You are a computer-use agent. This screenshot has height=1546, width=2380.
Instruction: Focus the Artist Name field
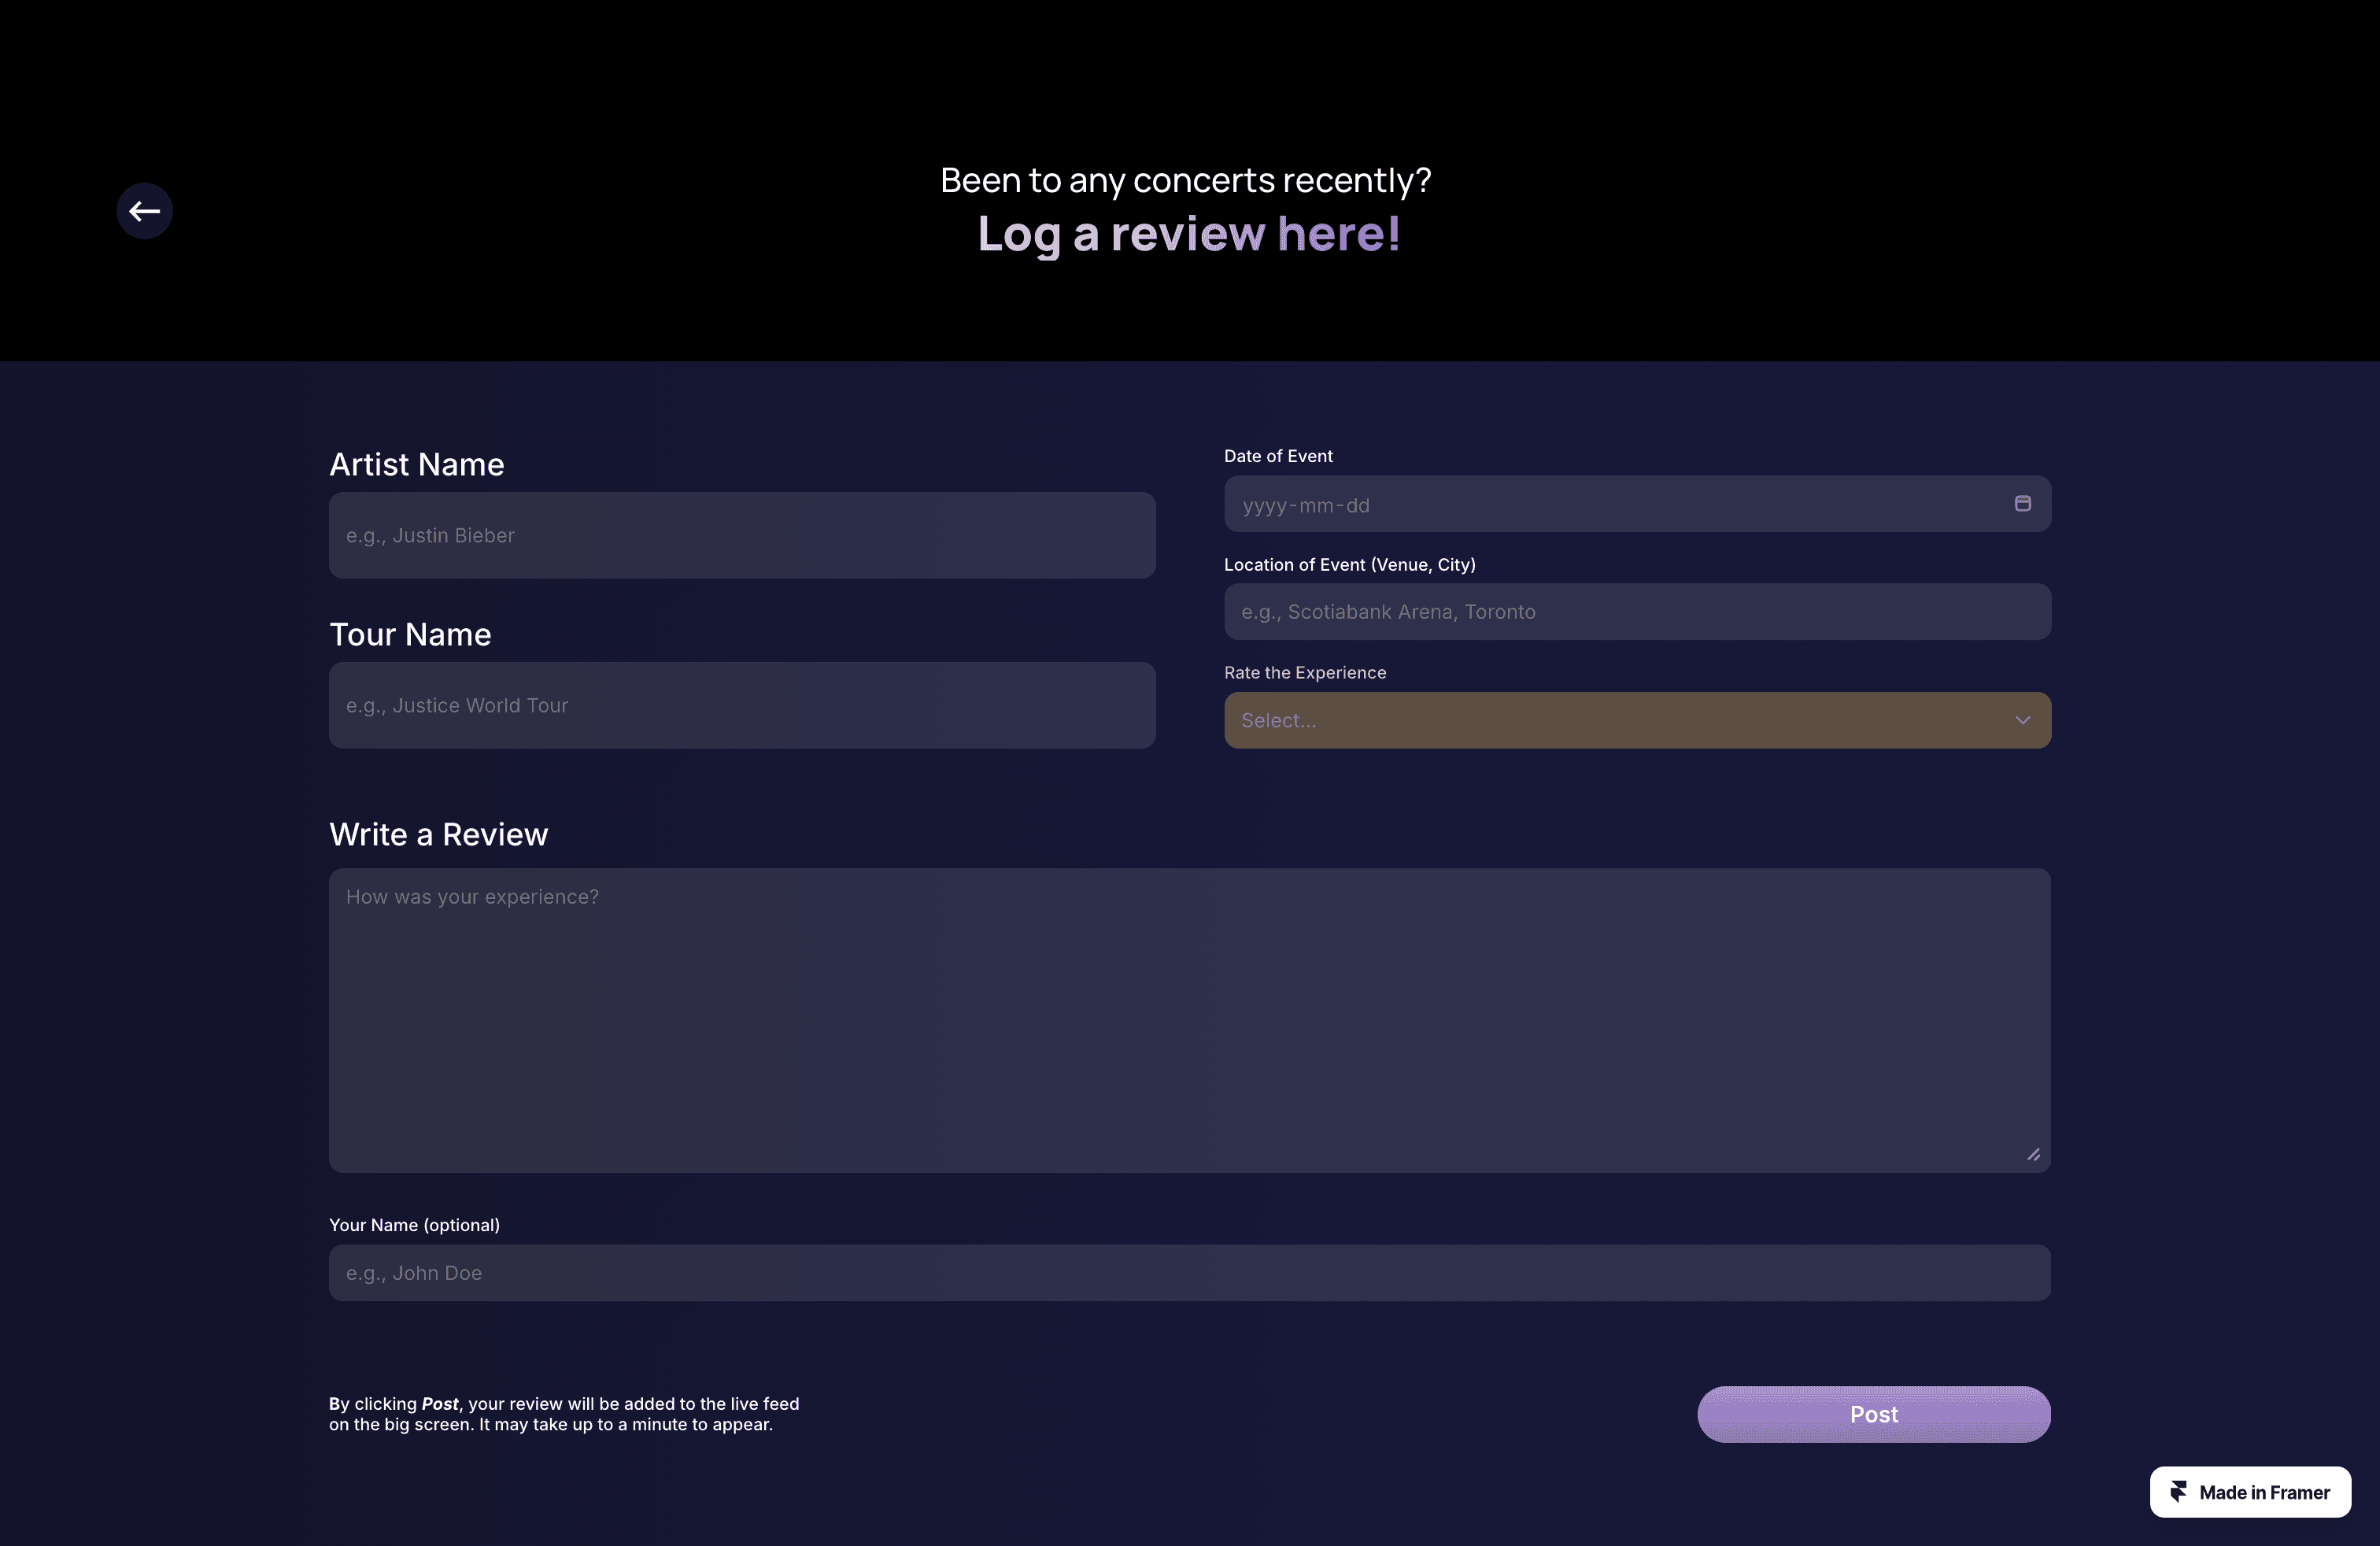(742, 535)
